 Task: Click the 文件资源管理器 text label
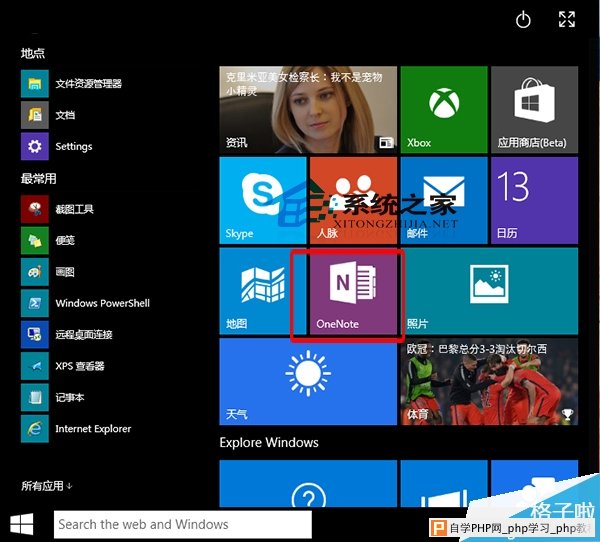[88, 83]
